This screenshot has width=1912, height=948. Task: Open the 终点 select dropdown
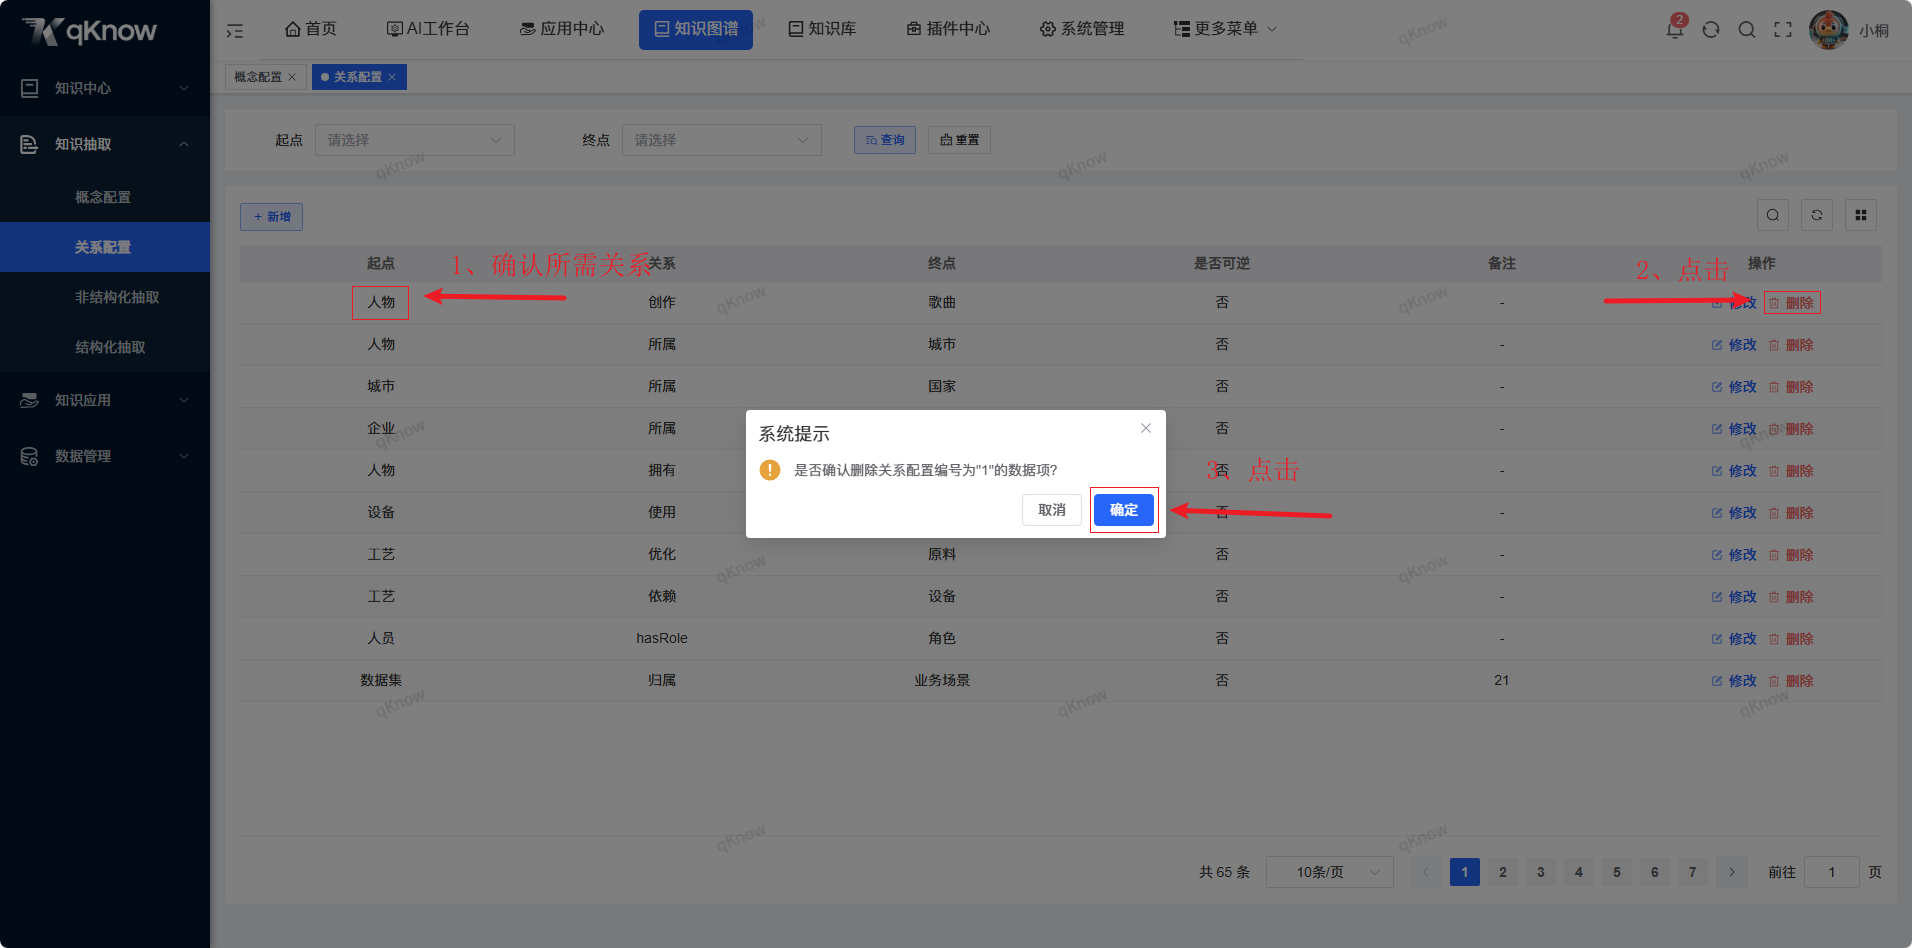point(722,140)
